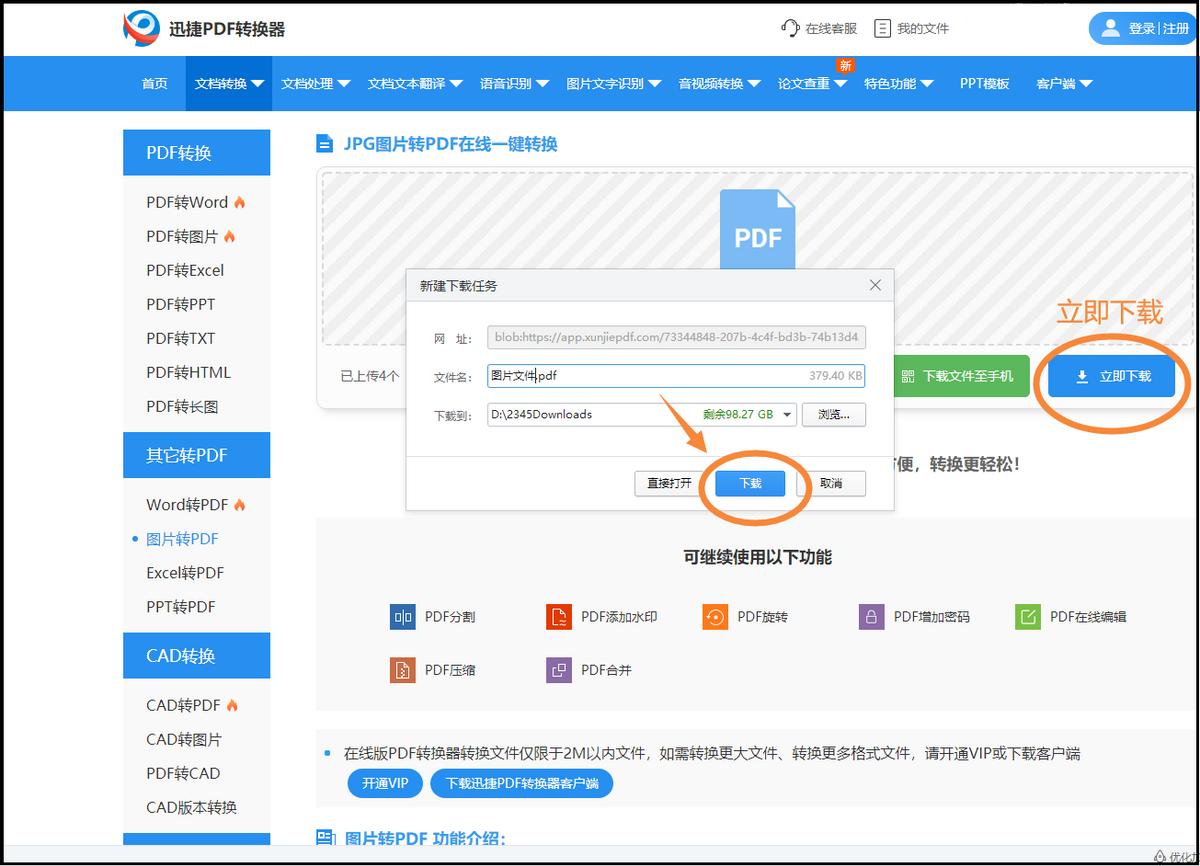Expand the 文档处理 dropdown menu
Screen dimensions: 1200x866
pos(316,84)
